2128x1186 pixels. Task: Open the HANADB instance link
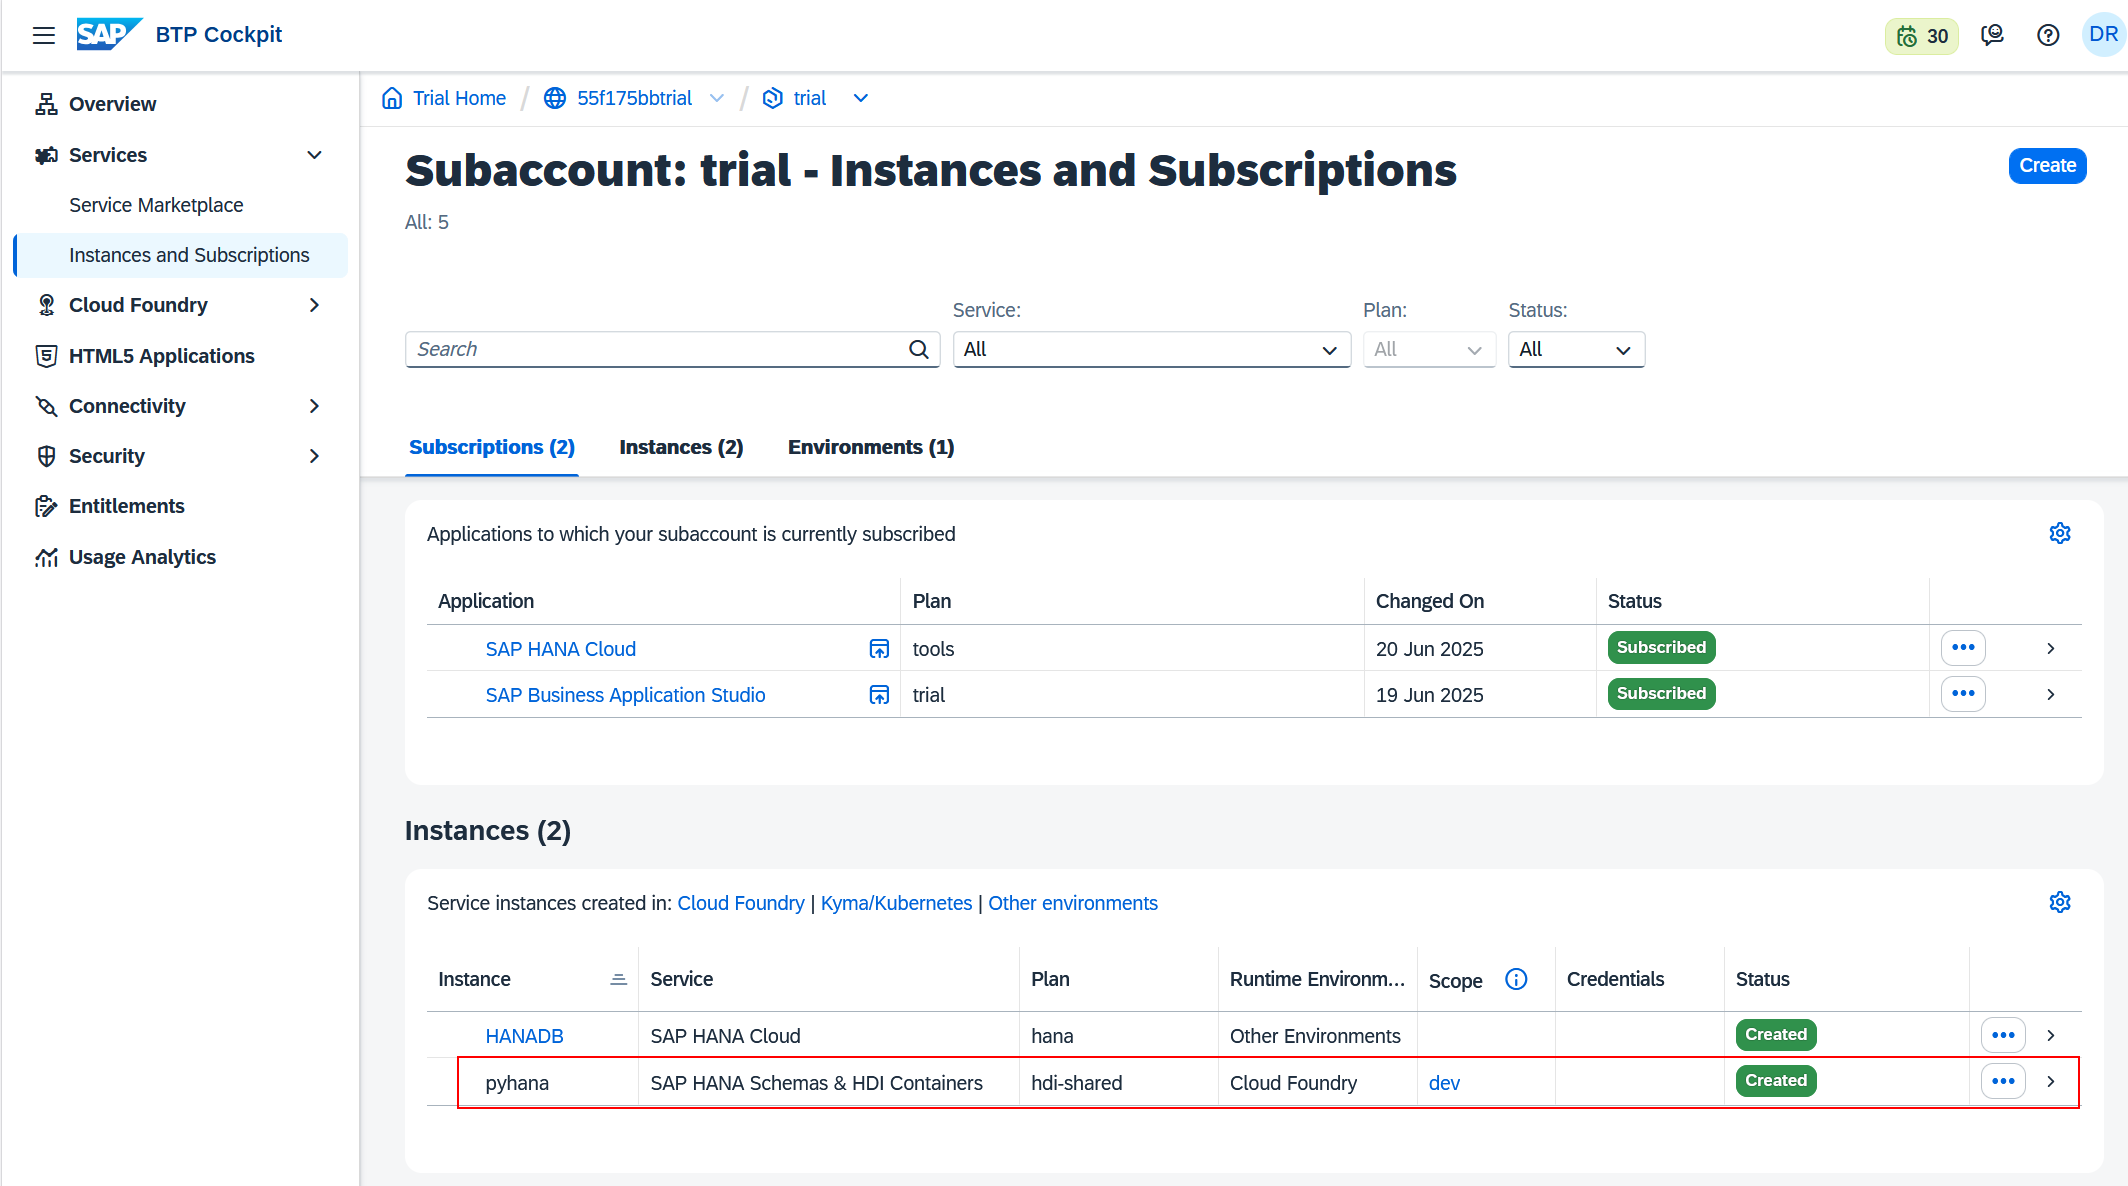click(x=524, y=1036)
